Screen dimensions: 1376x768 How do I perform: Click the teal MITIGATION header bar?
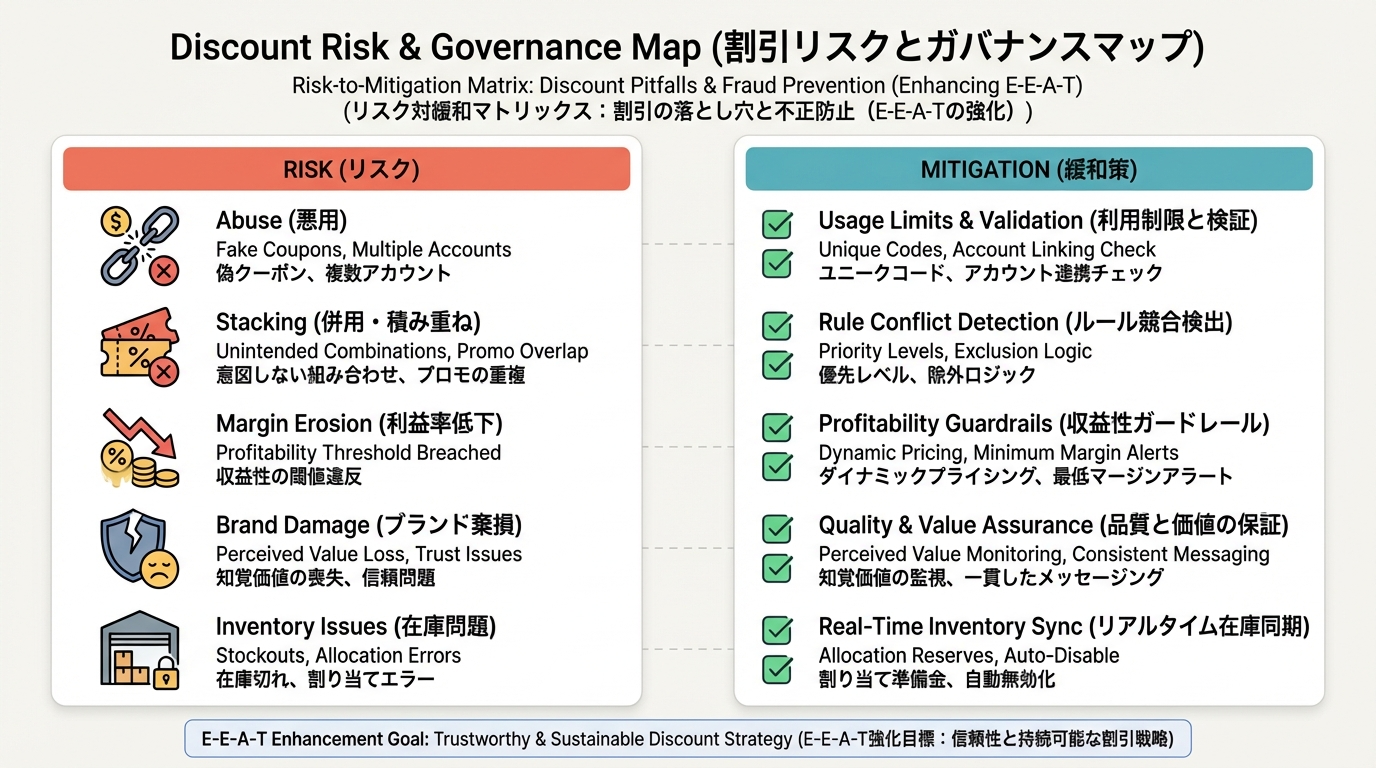(x=1028, y=169)
